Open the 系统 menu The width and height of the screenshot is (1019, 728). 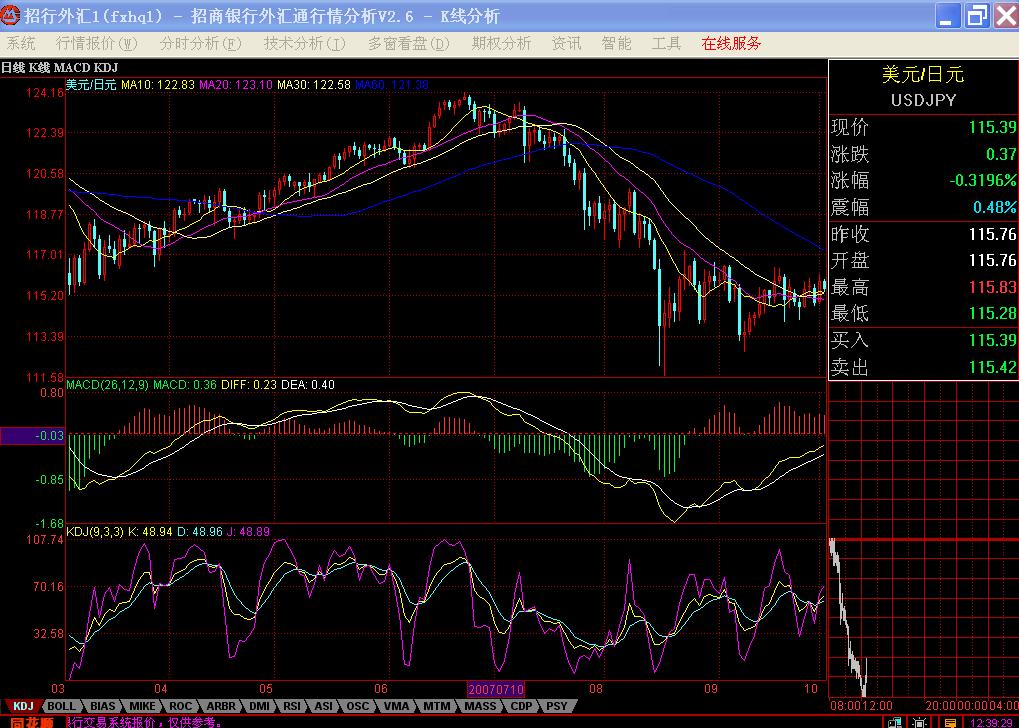[21, 44]
